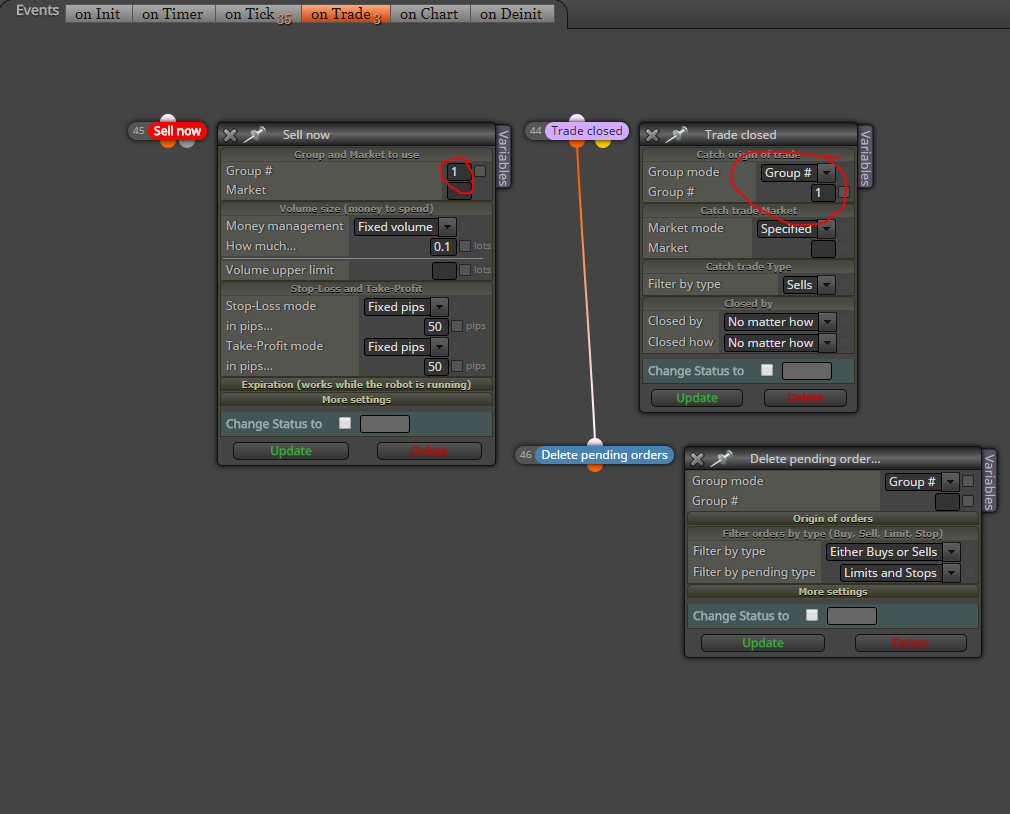Click status color box in Sell now panel
This screenshot has width=1010, height=814.
click(385, 424)
